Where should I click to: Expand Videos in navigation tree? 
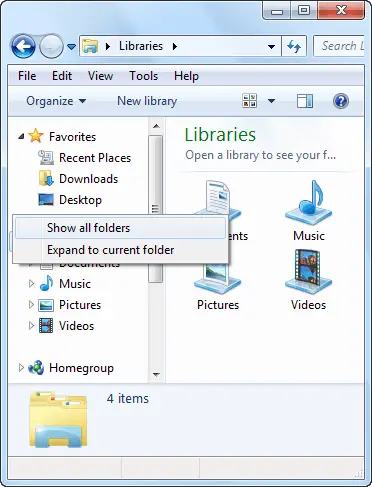[31, 326]
